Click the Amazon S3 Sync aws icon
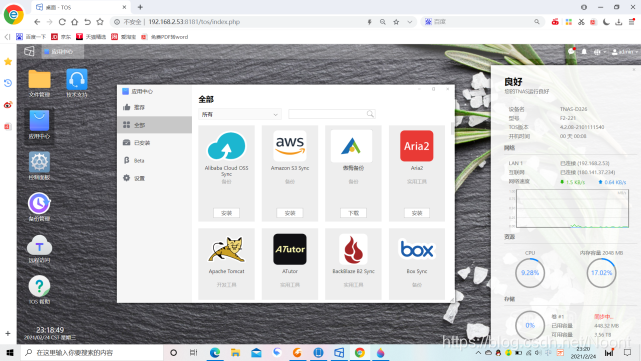Viewport: 641px width, 361px height. pos(290,146)
